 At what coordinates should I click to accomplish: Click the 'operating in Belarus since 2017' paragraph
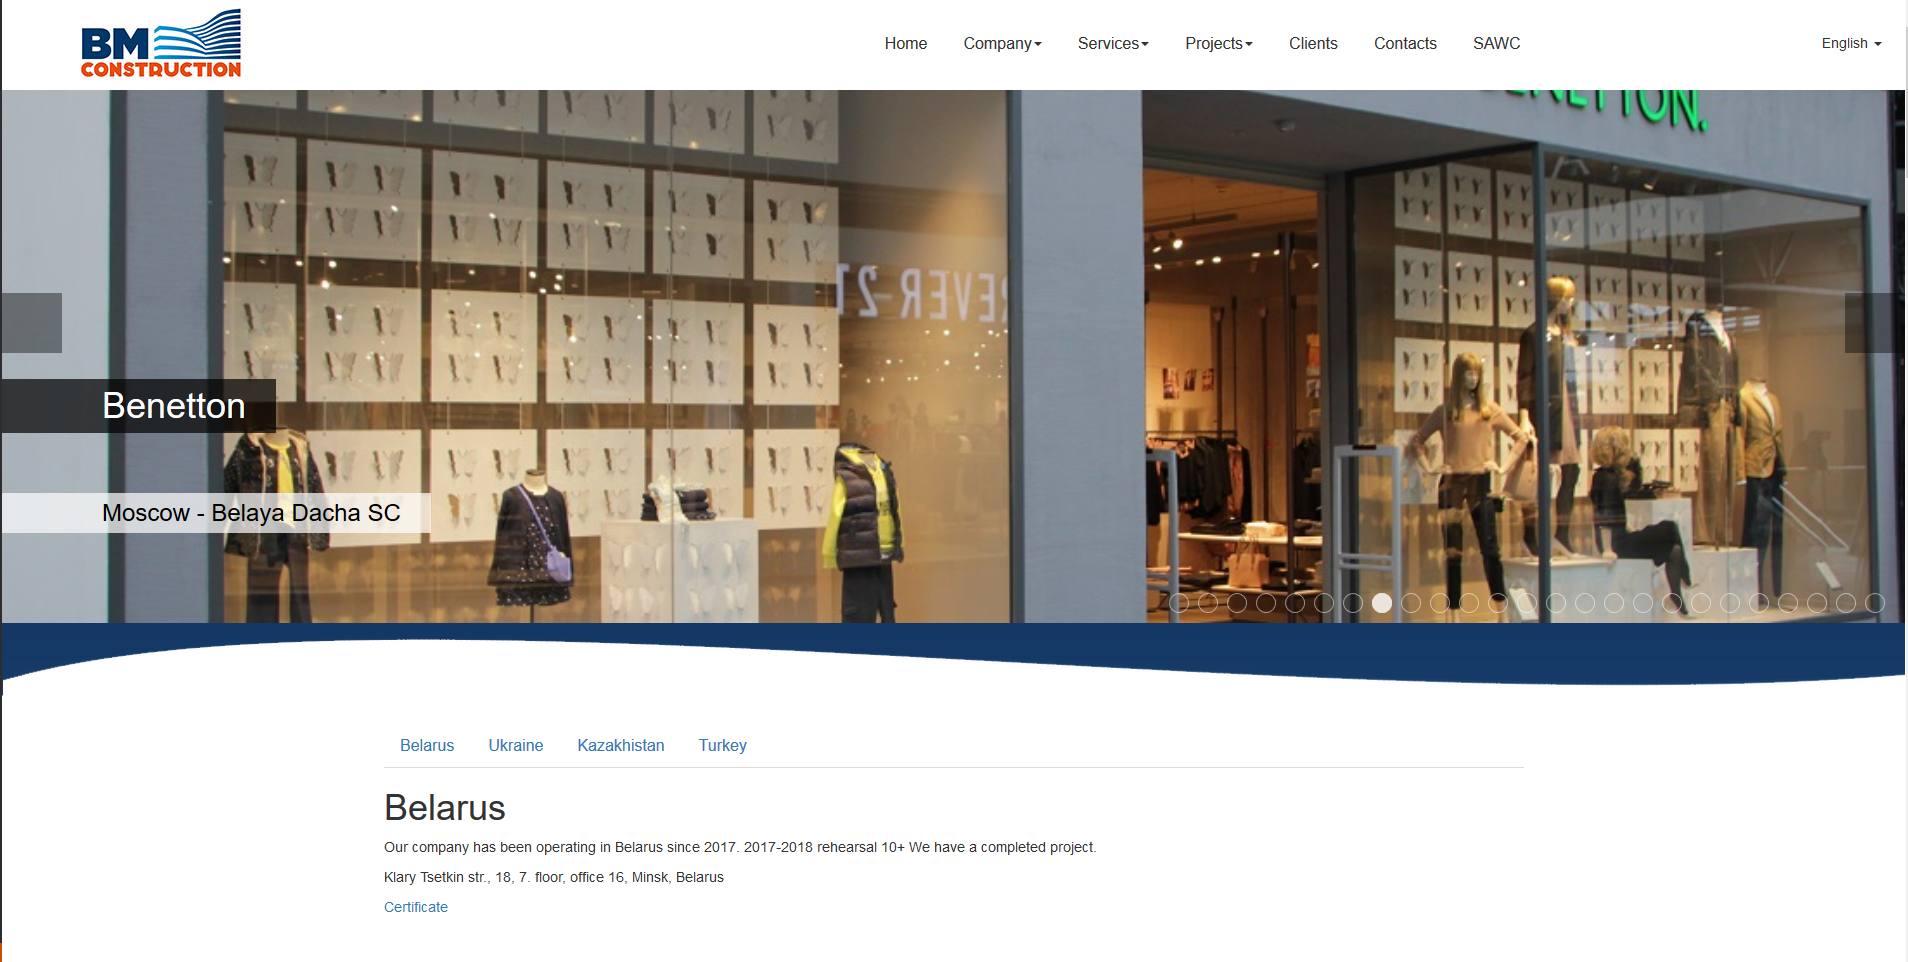740,847
